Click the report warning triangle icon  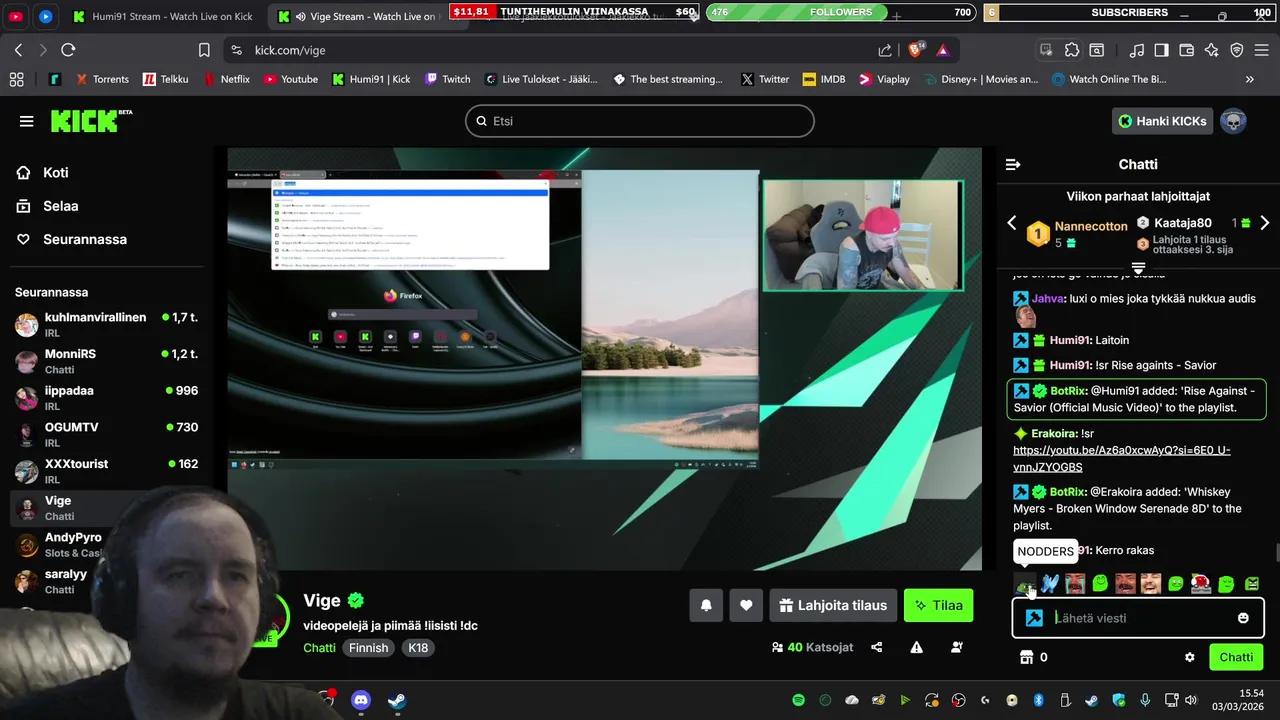(916, 647)
